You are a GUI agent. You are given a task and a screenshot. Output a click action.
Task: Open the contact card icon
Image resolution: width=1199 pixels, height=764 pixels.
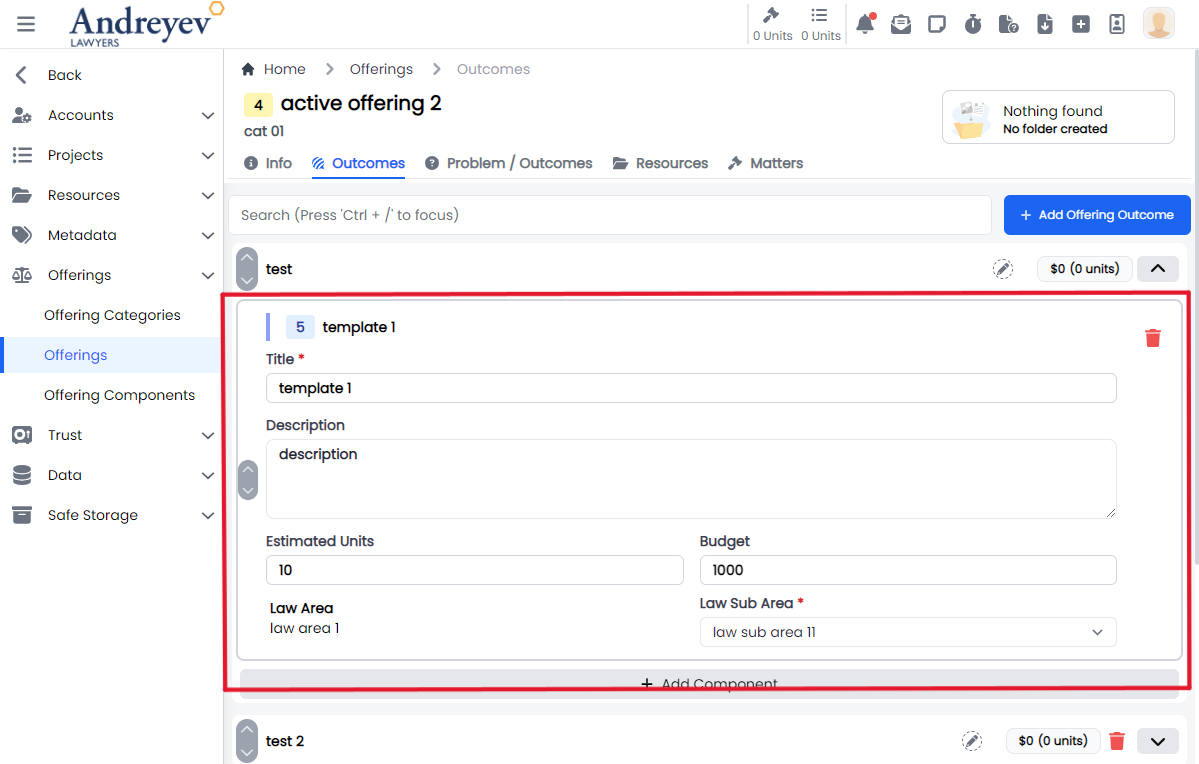click(x=1117, y=23)
